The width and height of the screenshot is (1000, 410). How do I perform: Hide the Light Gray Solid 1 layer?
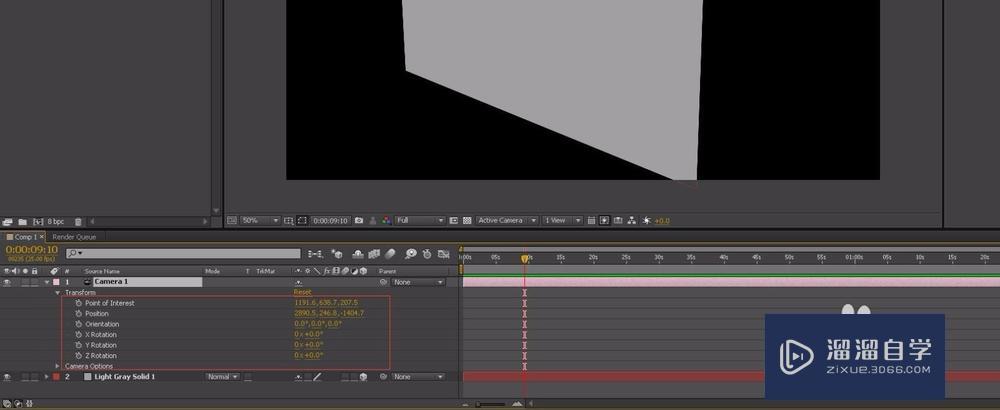(7, 377)
